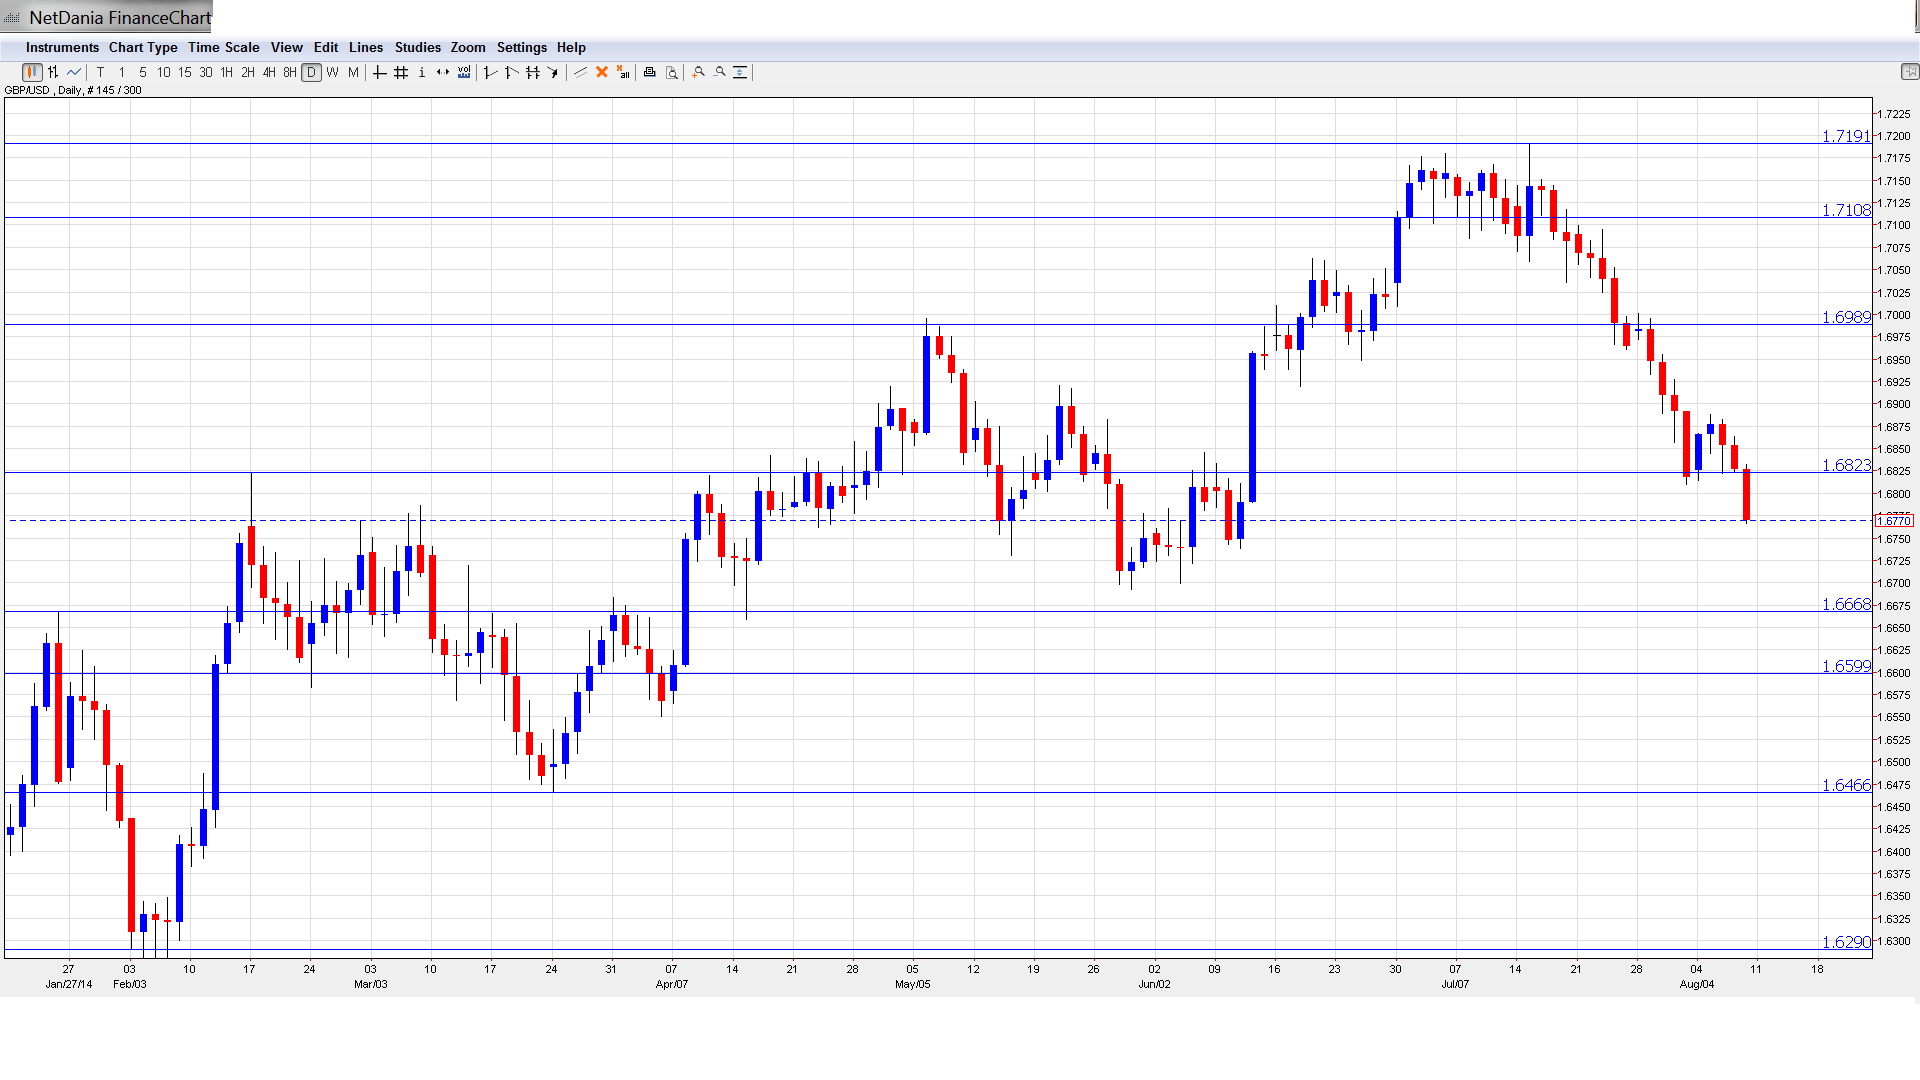Select the 4H time scale button
The width and height of the screenshot is (1920, 1080).
tap(269, 72)
